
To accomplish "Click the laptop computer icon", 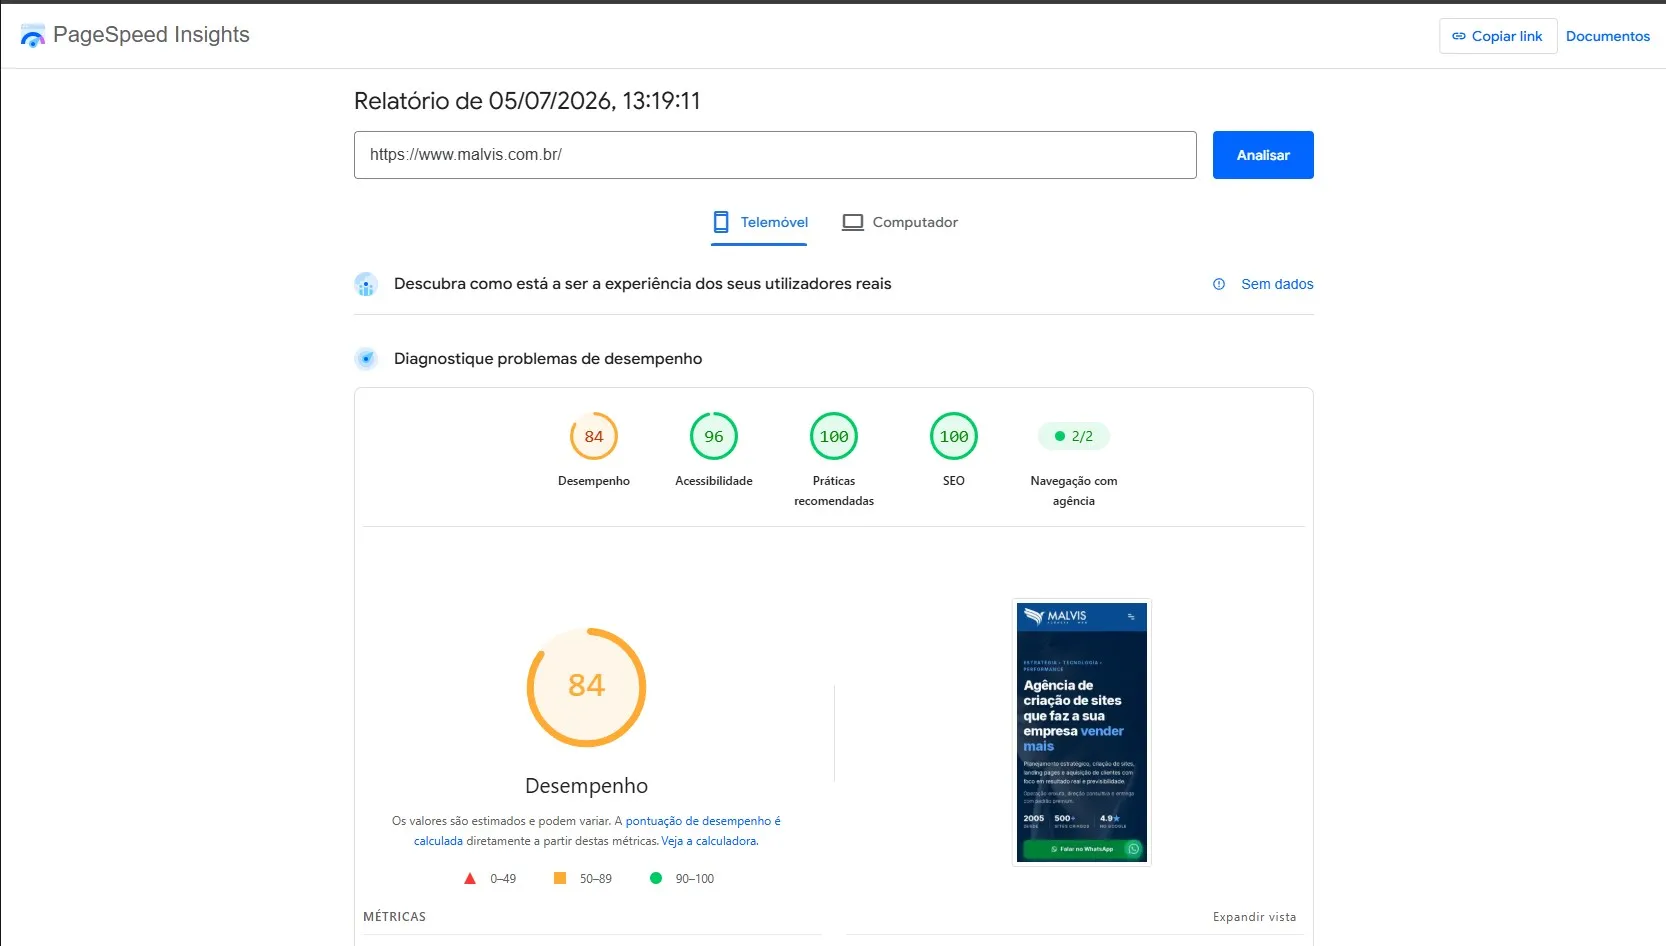I will 853,223.
